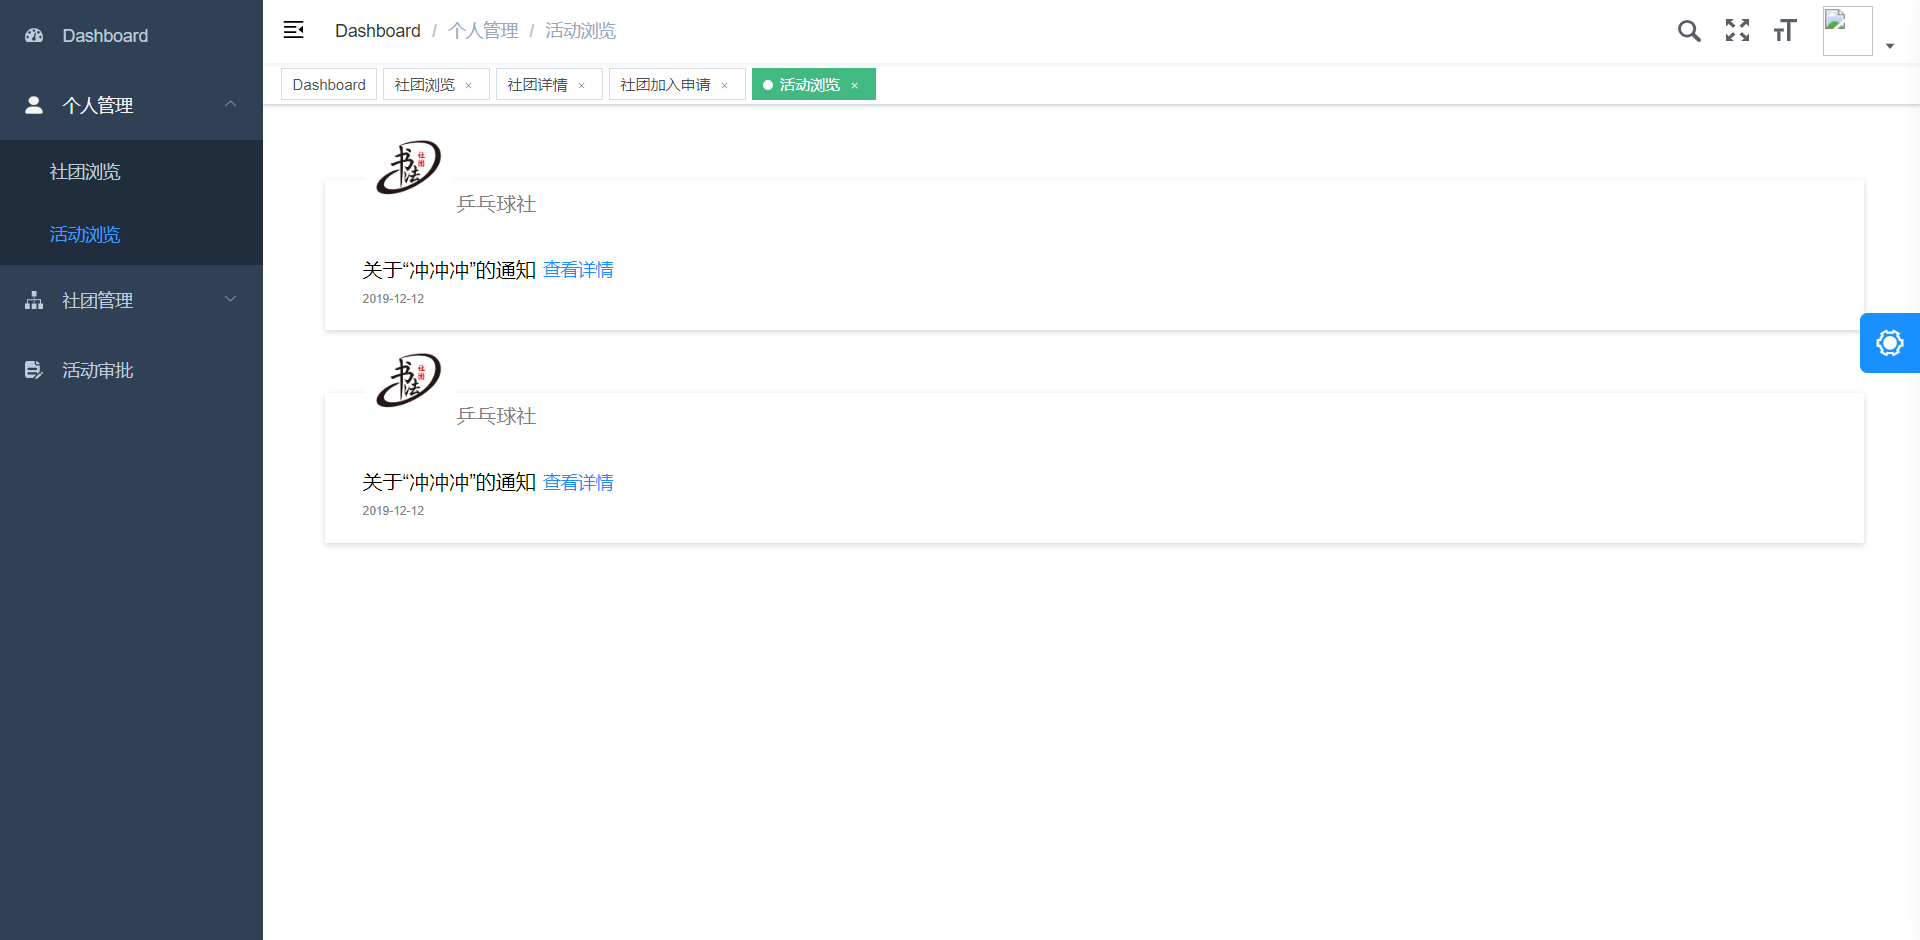
Task: Select 社团浏览 in the sidebar
Action: click(x=85, y=172)
